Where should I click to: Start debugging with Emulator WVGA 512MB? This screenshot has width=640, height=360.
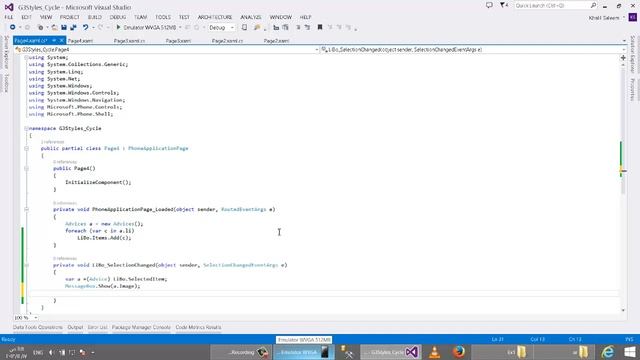pos(146,27)
